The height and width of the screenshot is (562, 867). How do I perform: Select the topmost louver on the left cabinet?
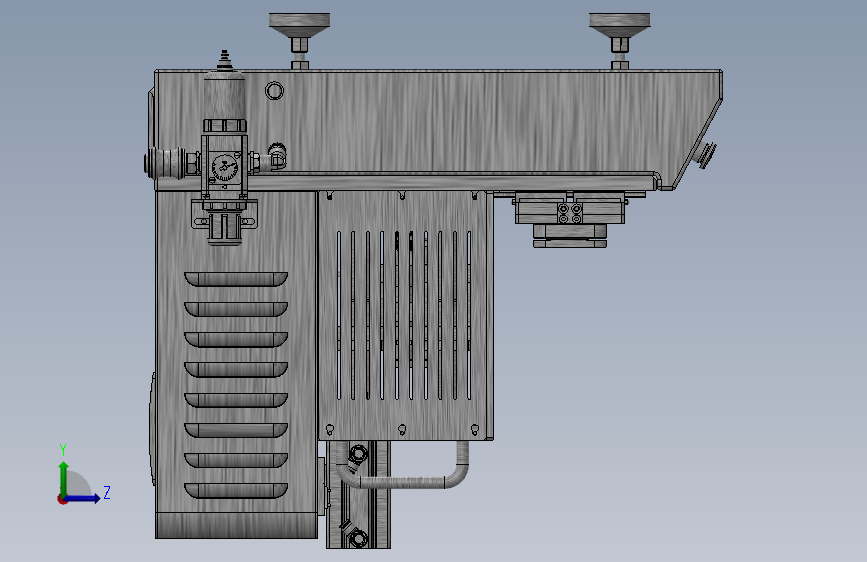tap(236, 279)
